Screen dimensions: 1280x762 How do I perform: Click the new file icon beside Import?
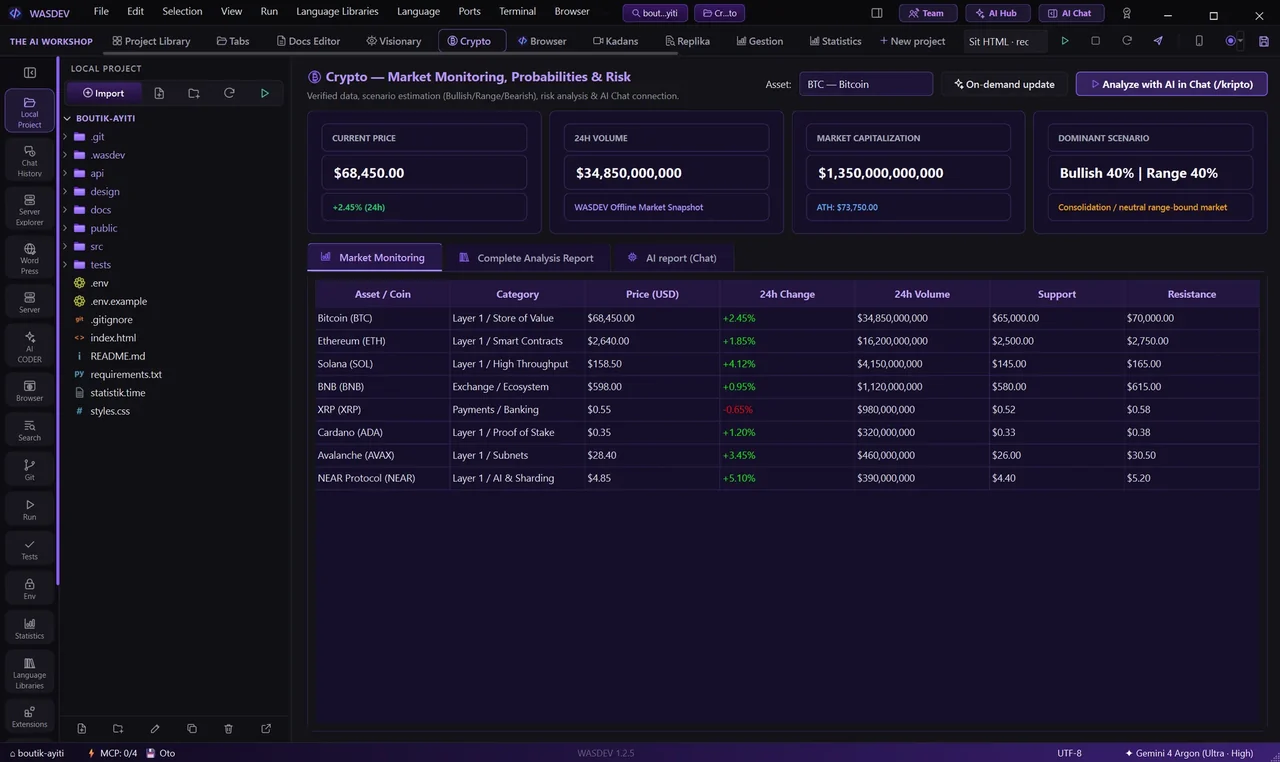(x=159, y=93)
